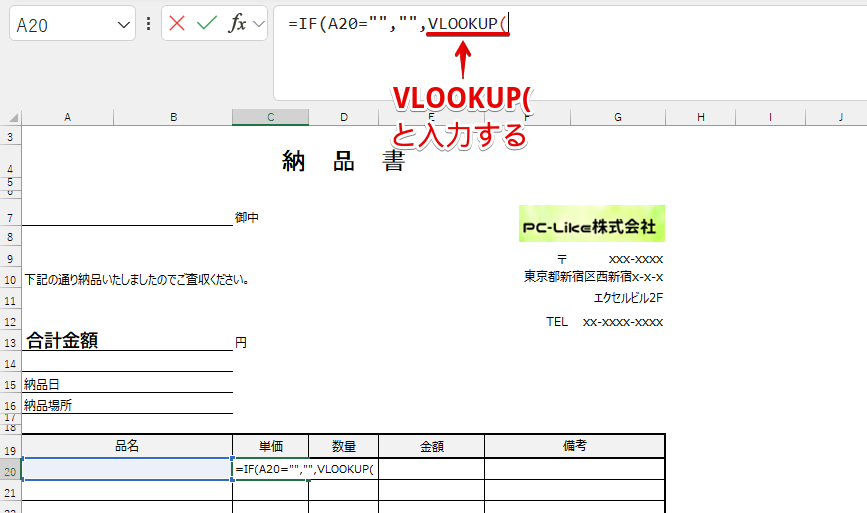
Task: Select row 3 header
Action: [x=11, y=137]
